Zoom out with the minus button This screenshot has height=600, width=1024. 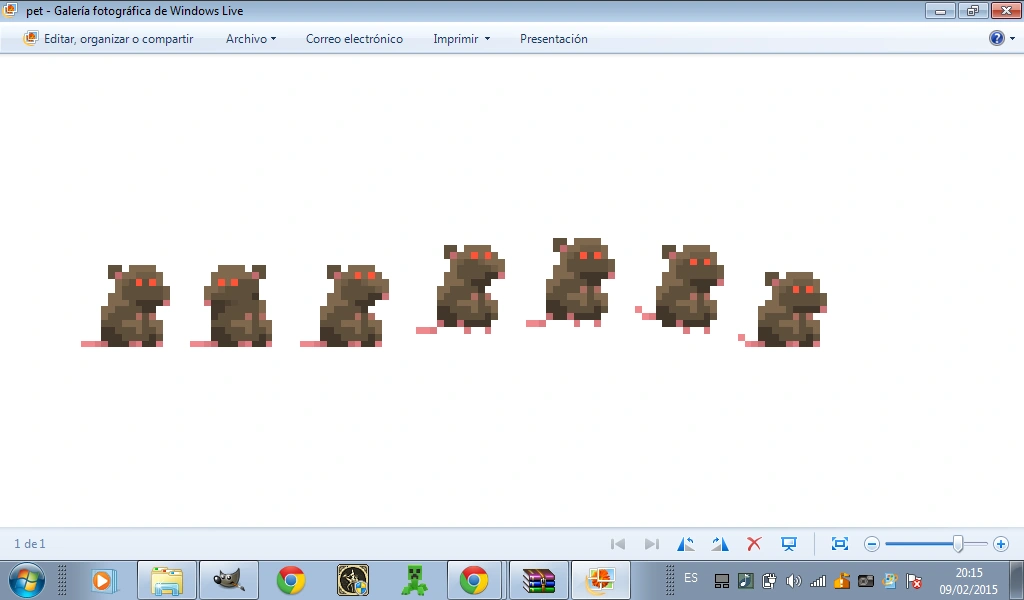click(872, 544)
